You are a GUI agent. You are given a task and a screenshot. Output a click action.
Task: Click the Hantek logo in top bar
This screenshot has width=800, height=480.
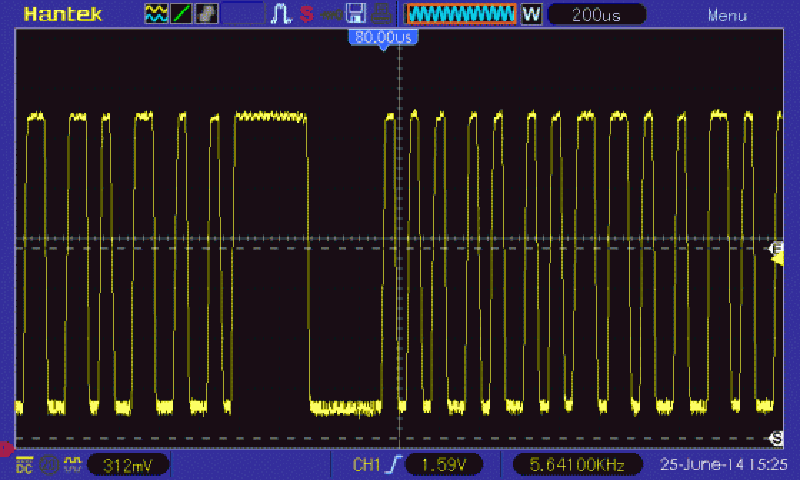point(60,14)
